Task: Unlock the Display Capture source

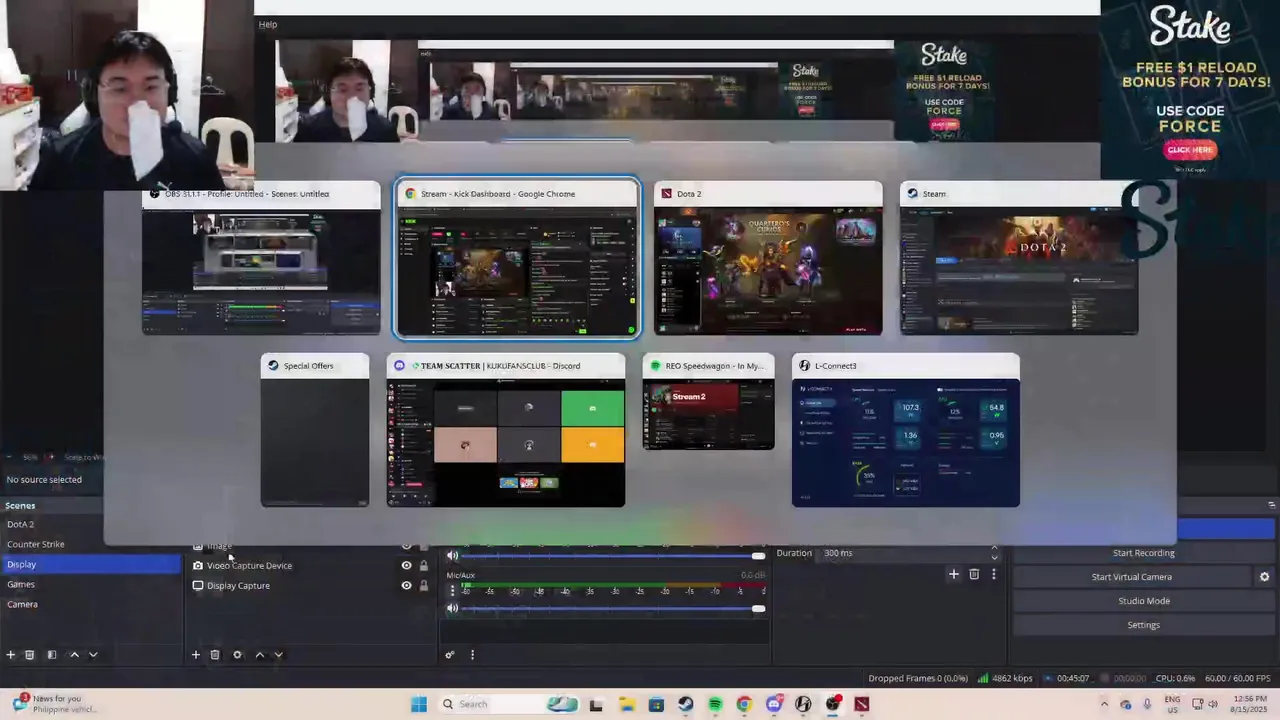Action: click(x=424, y=586)
